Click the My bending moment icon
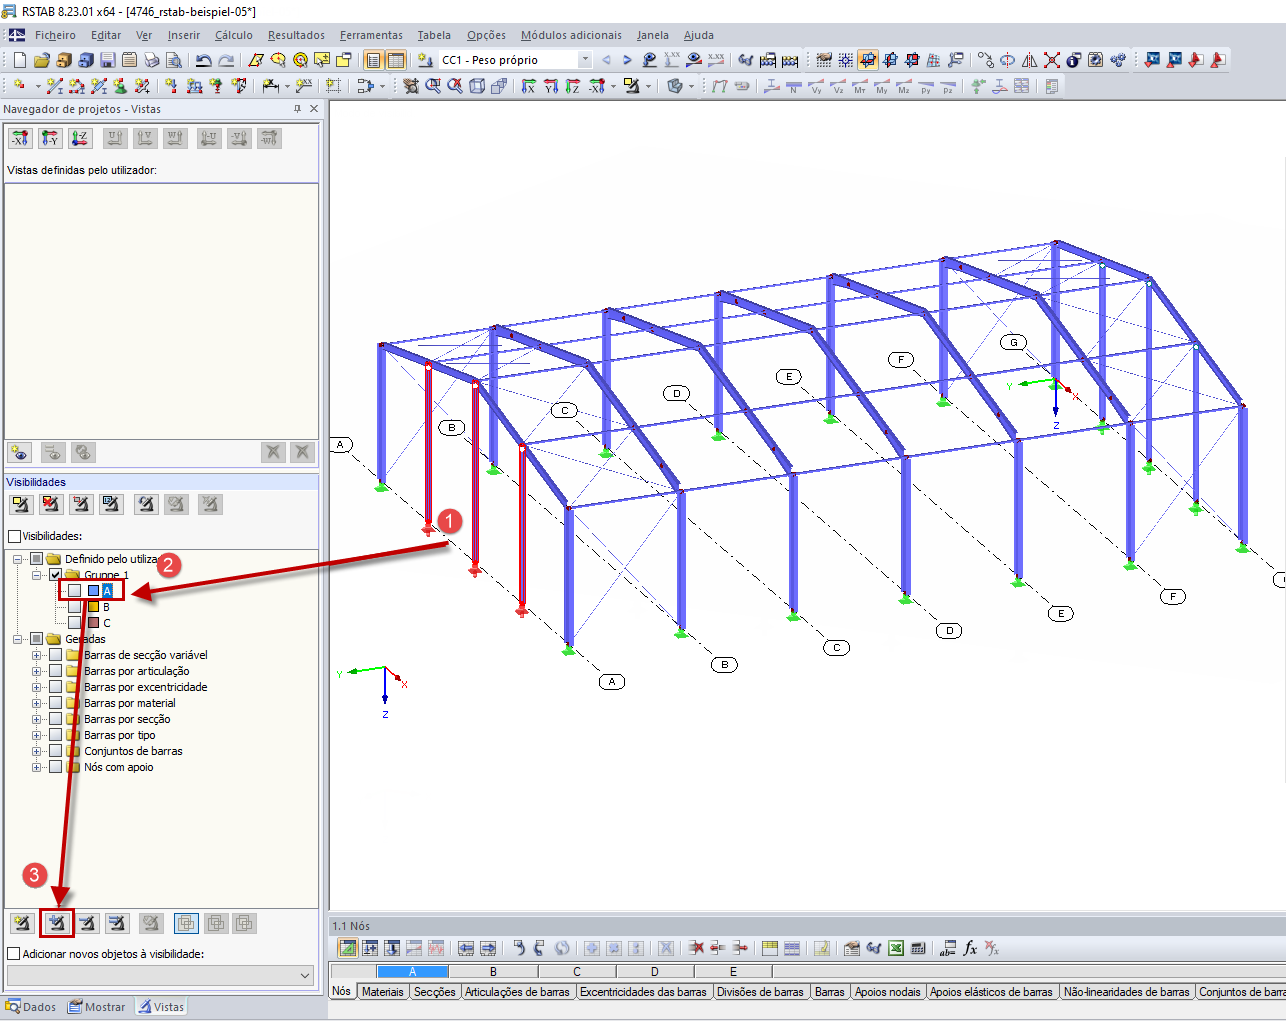The width and height of the screenshot is (1286, 1021). point(882,86)
